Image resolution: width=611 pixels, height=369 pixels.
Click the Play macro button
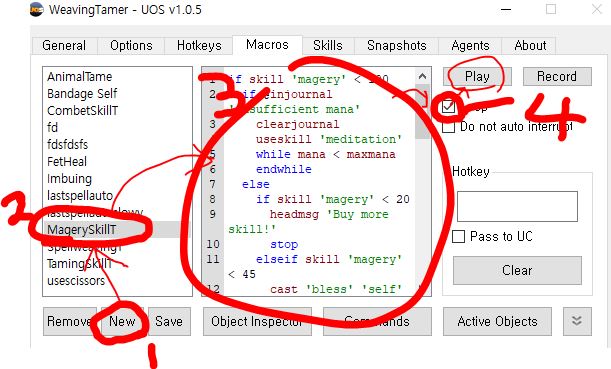pyautogui.click(x=477, y=76)
